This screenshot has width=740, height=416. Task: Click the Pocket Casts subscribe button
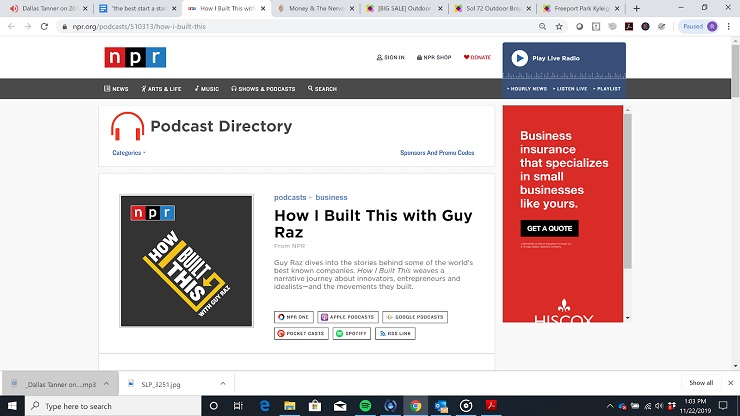(x=301, y=333)
